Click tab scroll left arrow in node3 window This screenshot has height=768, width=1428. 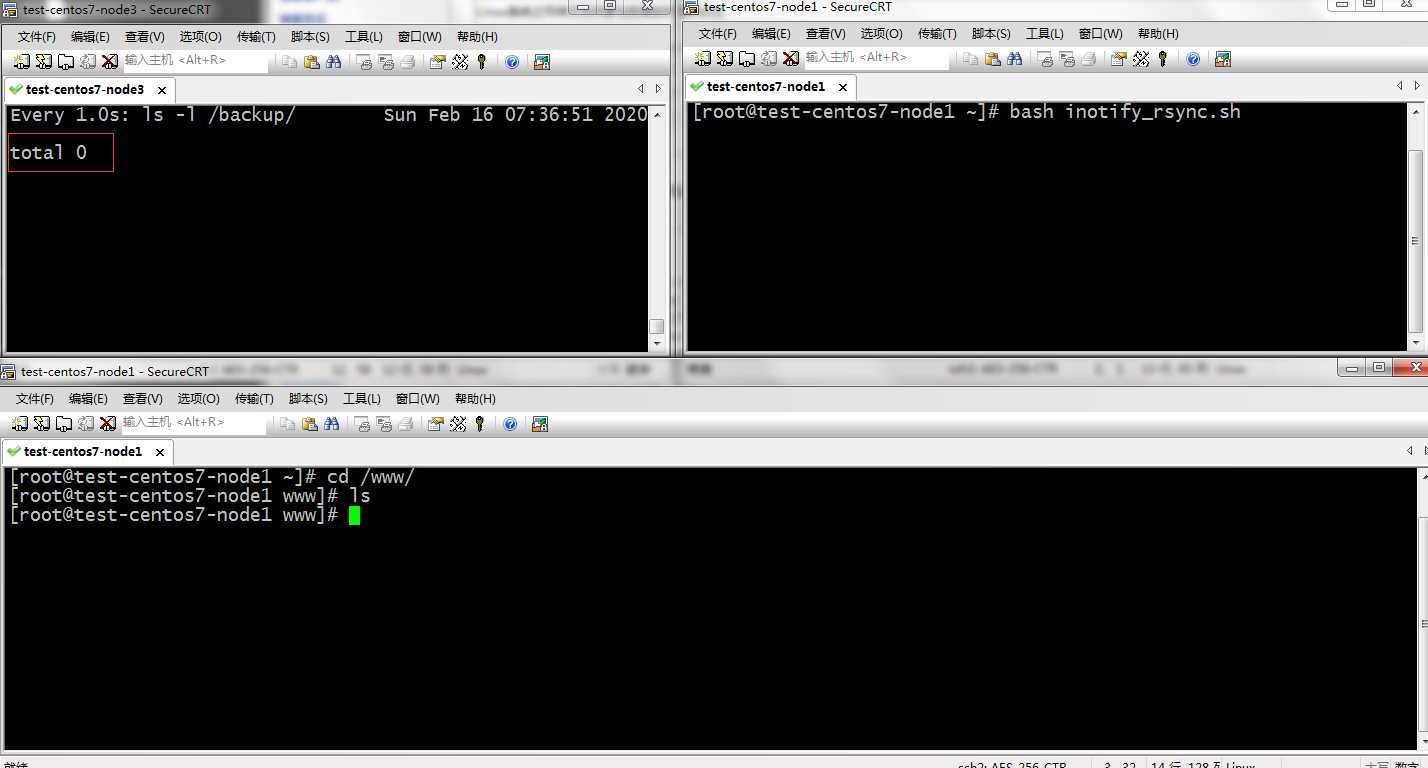(641, 89)
